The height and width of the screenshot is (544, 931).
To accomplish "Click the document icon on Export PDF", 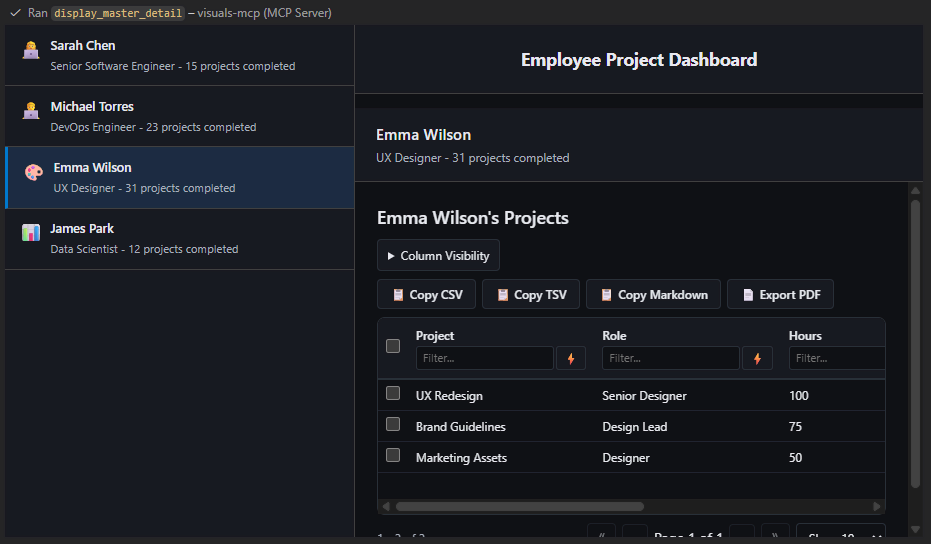I will coord(748,295).
